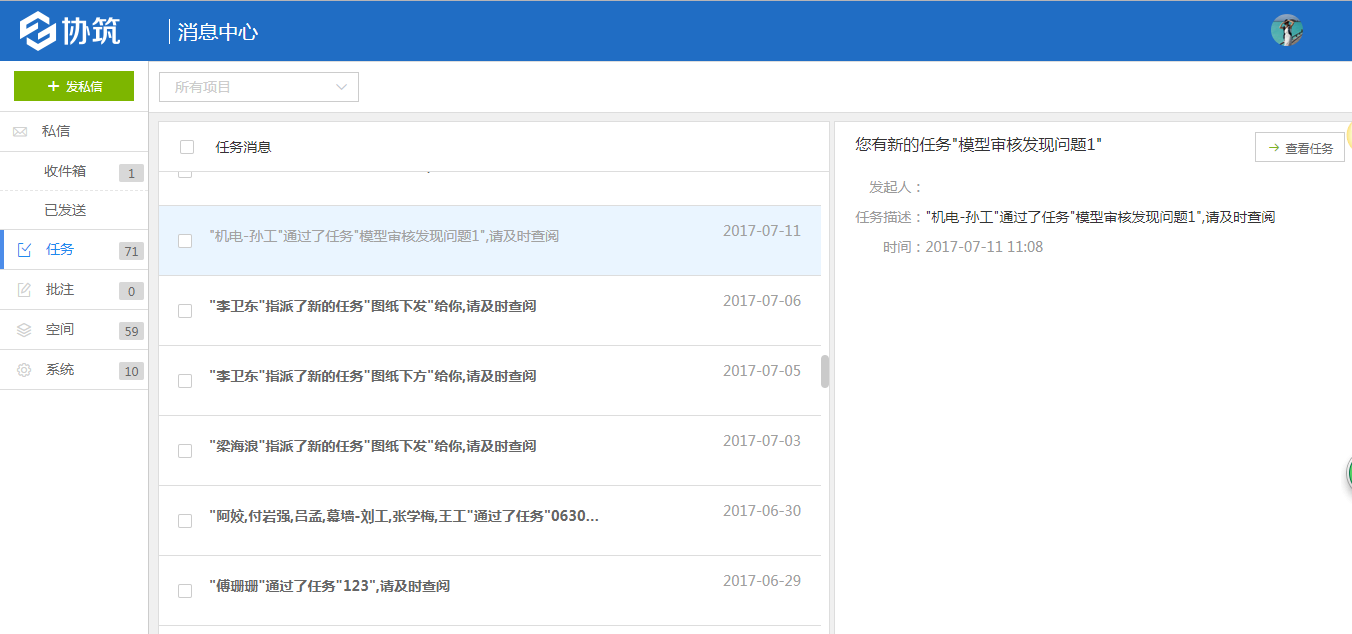1352x634 pixels.
Task: Click the 协筑 logo icon
Action: [38, 29]
